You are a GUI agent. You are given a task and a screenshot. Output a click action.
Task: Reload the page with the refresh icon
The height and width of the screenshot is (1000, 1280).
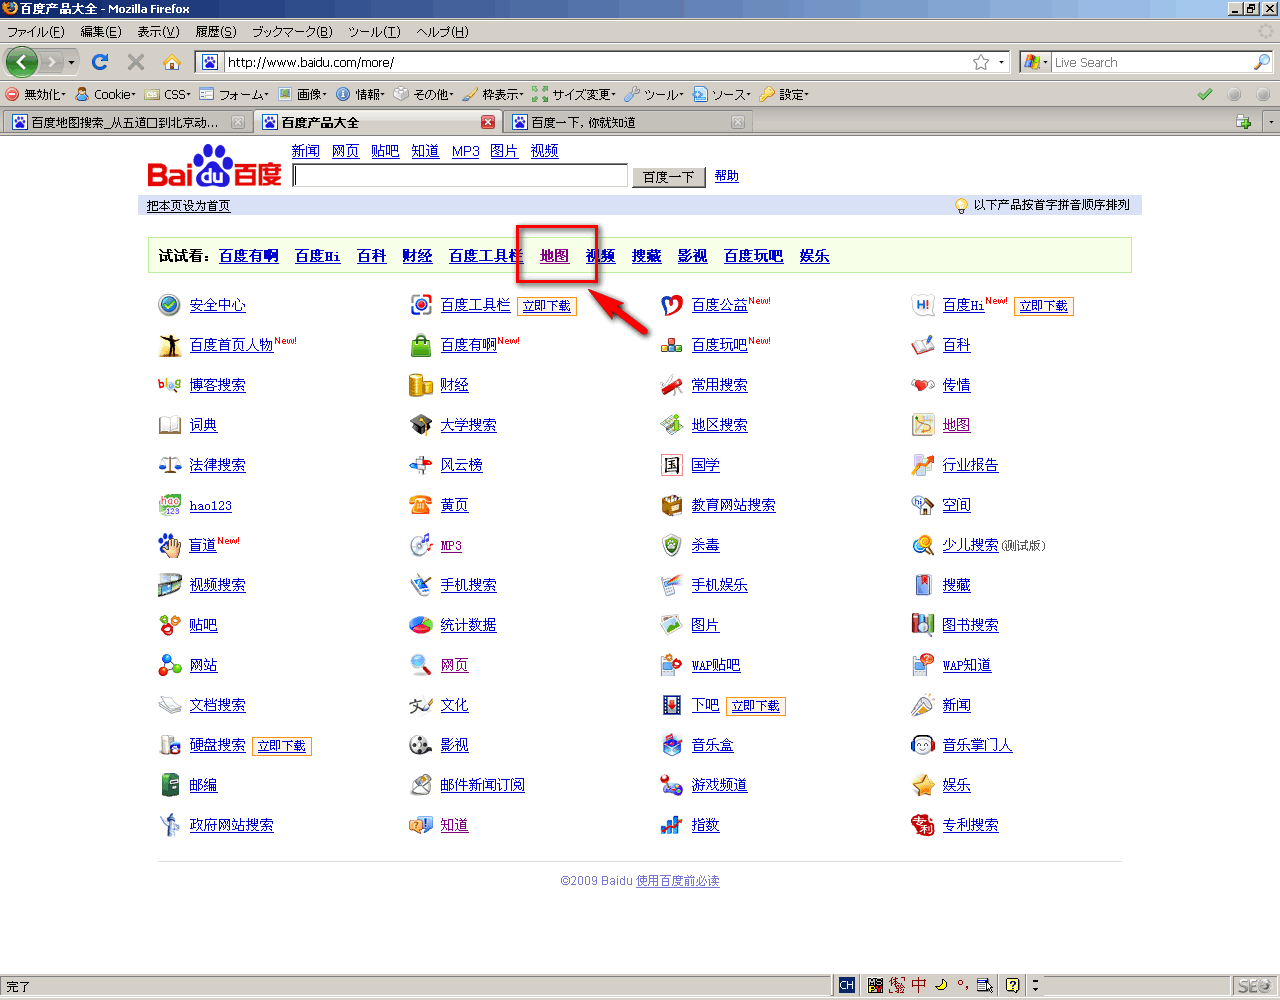(x=100, y=62)
